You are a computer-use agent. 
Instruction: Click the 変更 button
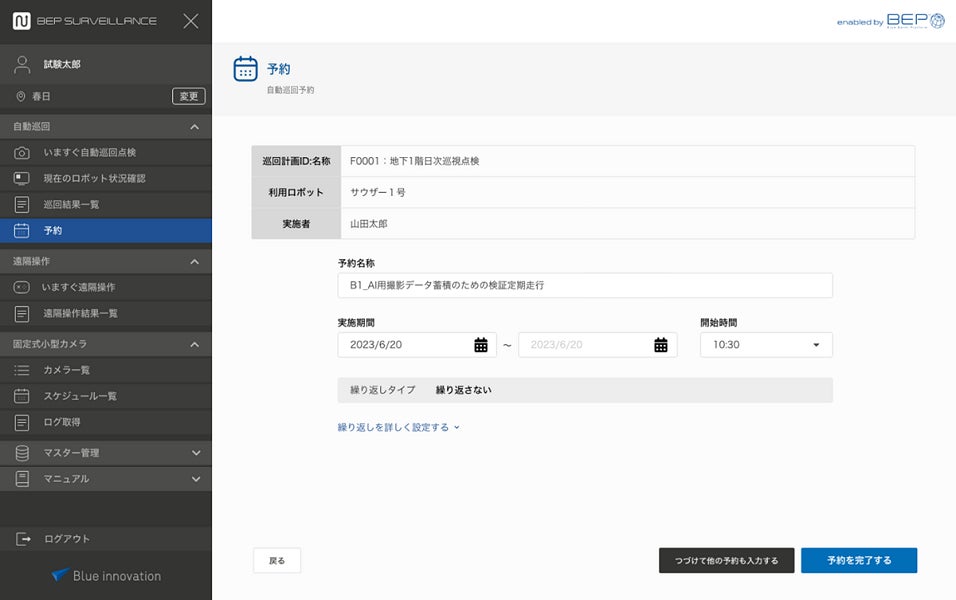point(188,96)
